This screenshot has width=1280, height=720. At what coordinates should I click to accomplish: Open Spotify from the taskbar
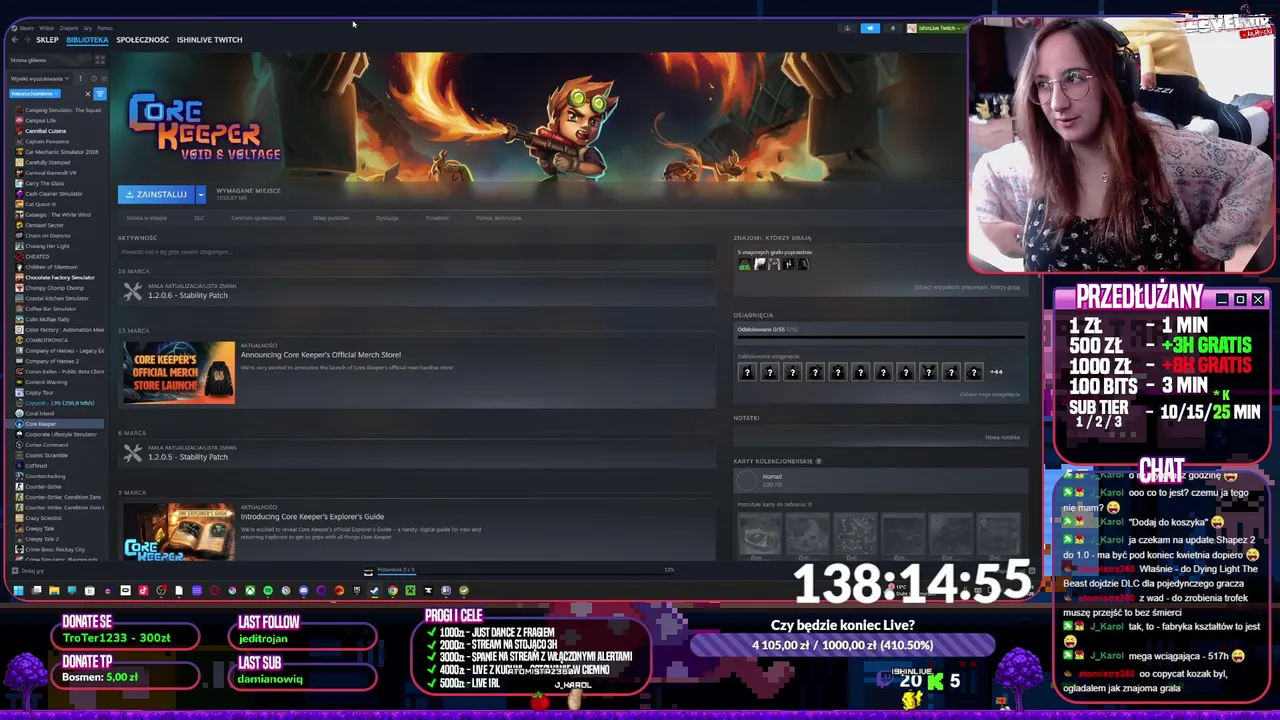[x=268, y=590]
